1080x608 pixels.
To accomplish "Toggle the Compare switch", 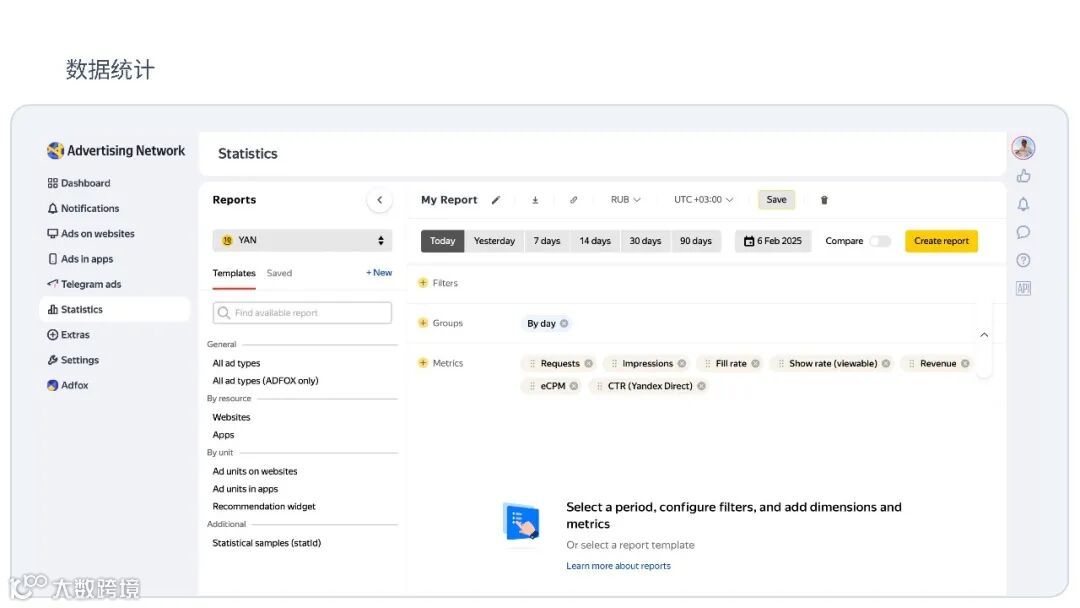I will [880, 241].
